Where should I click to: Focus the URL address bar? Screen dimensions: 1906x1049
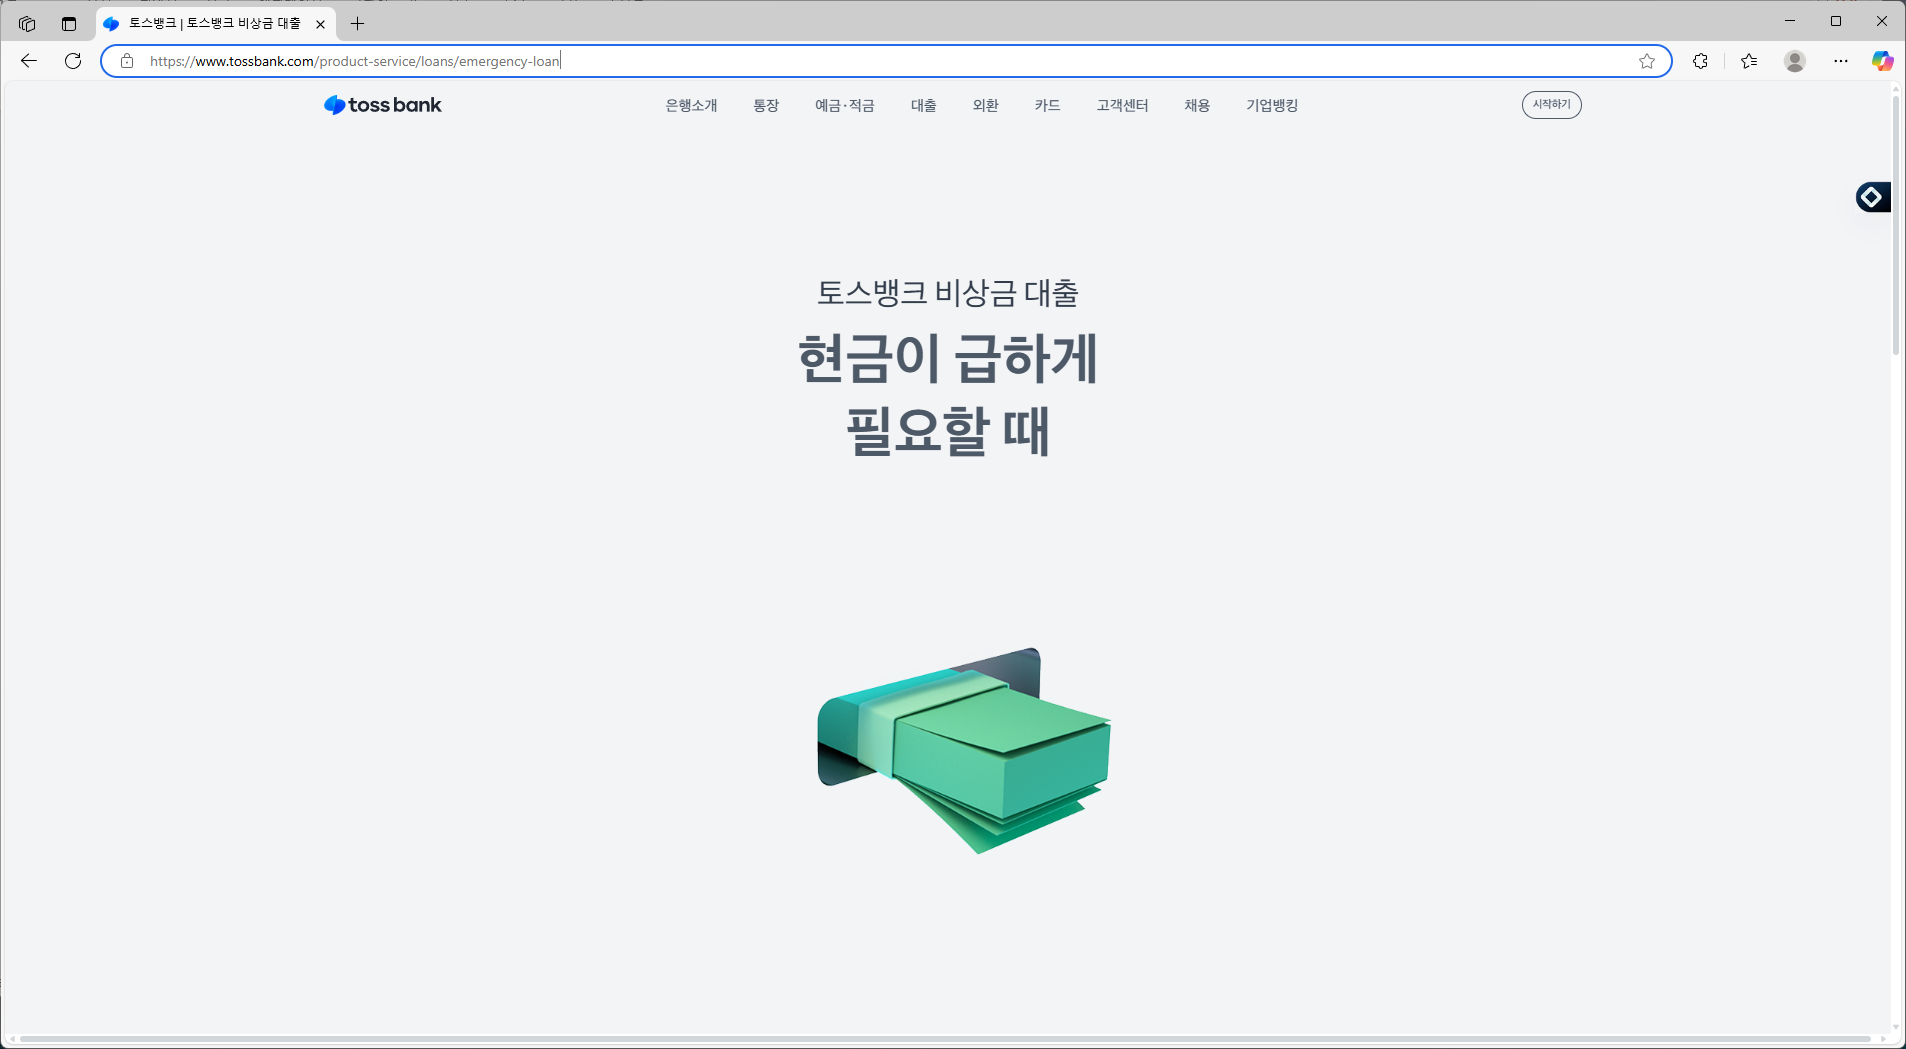(885, 61)
